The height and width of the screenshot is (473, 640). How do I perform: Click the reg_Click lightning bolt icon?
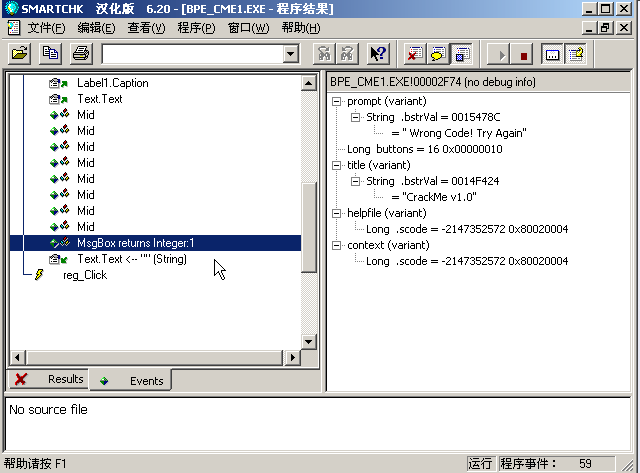pyautogui.click(x=39, y=275)
